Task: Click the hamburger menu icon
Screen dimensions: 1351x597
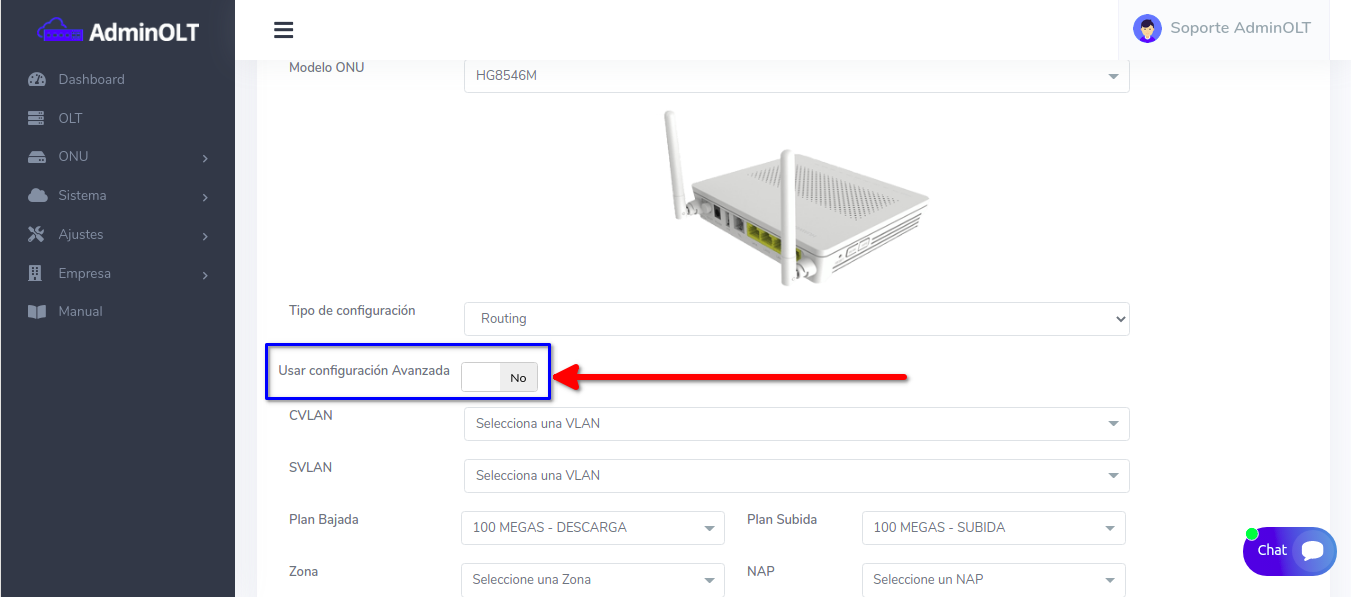Action: (283, 30)
